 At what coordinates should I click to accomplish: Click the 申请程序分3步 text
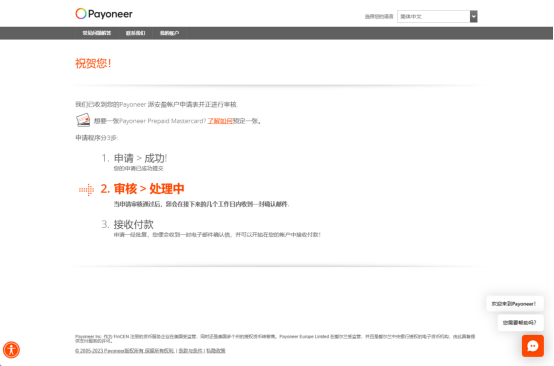(x=96, y=138)
